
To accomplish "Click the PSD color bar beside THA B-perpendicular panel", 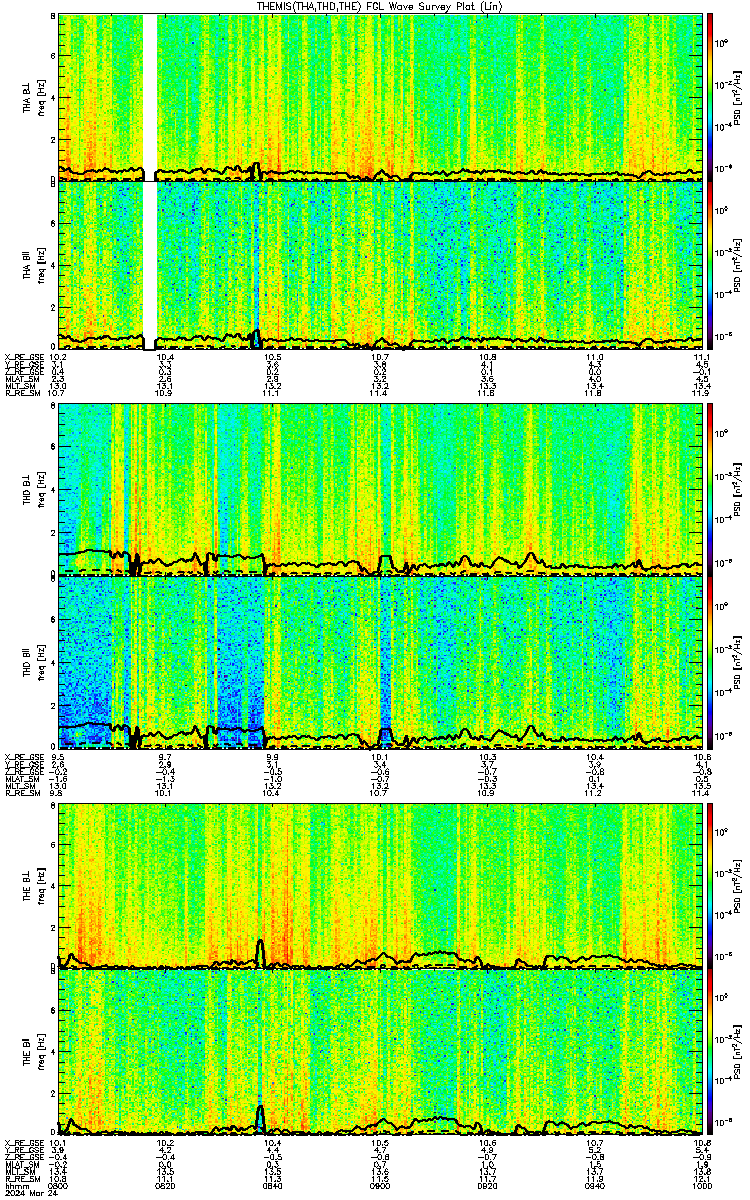I will [710, 97].
